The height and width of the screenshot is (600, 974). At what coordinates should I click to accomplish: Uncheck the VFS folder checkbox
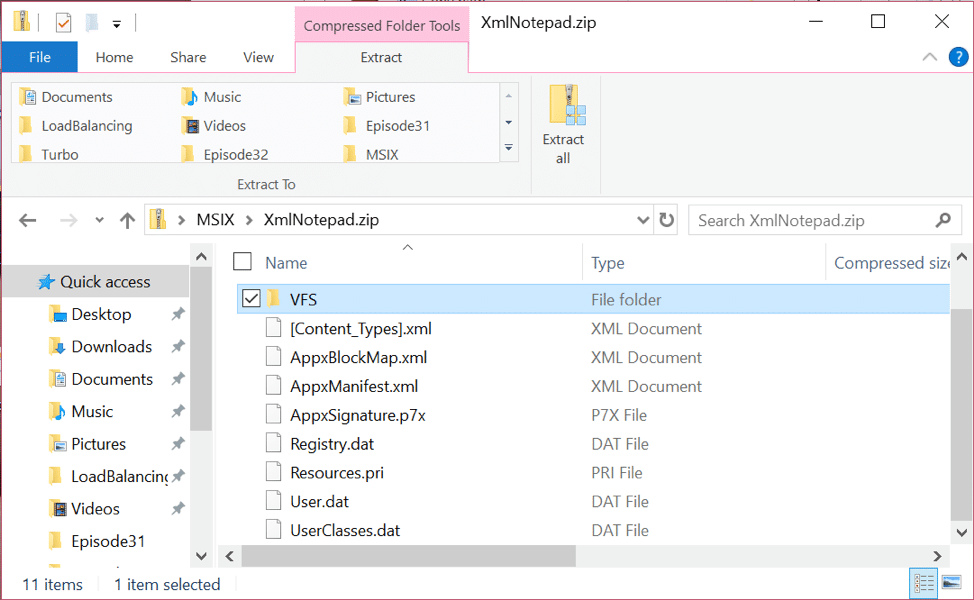point(251,299)
